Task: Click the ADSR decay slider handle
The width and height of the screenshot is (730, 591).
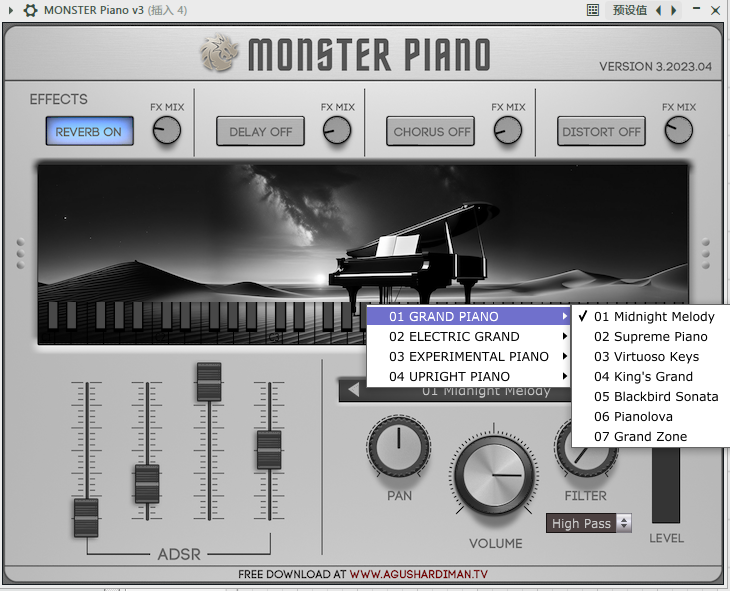Action: click(147, 483)
